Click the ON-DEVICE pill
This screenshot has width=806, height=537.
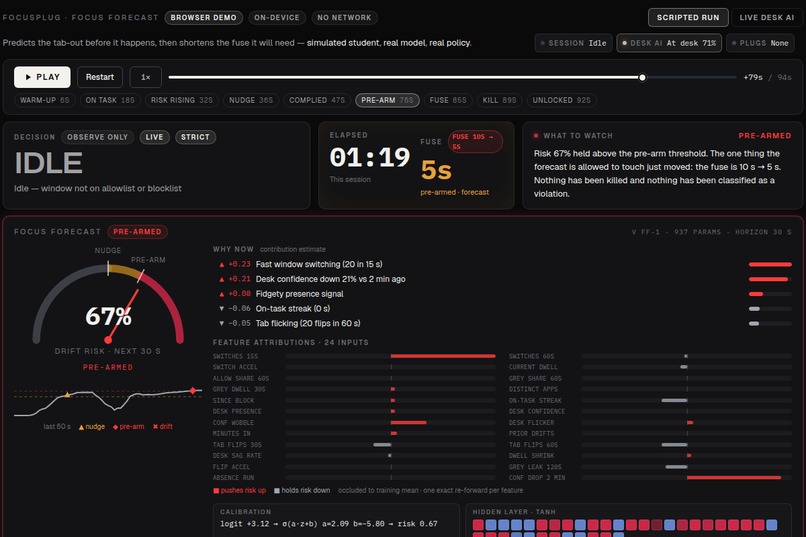(277, 17)
